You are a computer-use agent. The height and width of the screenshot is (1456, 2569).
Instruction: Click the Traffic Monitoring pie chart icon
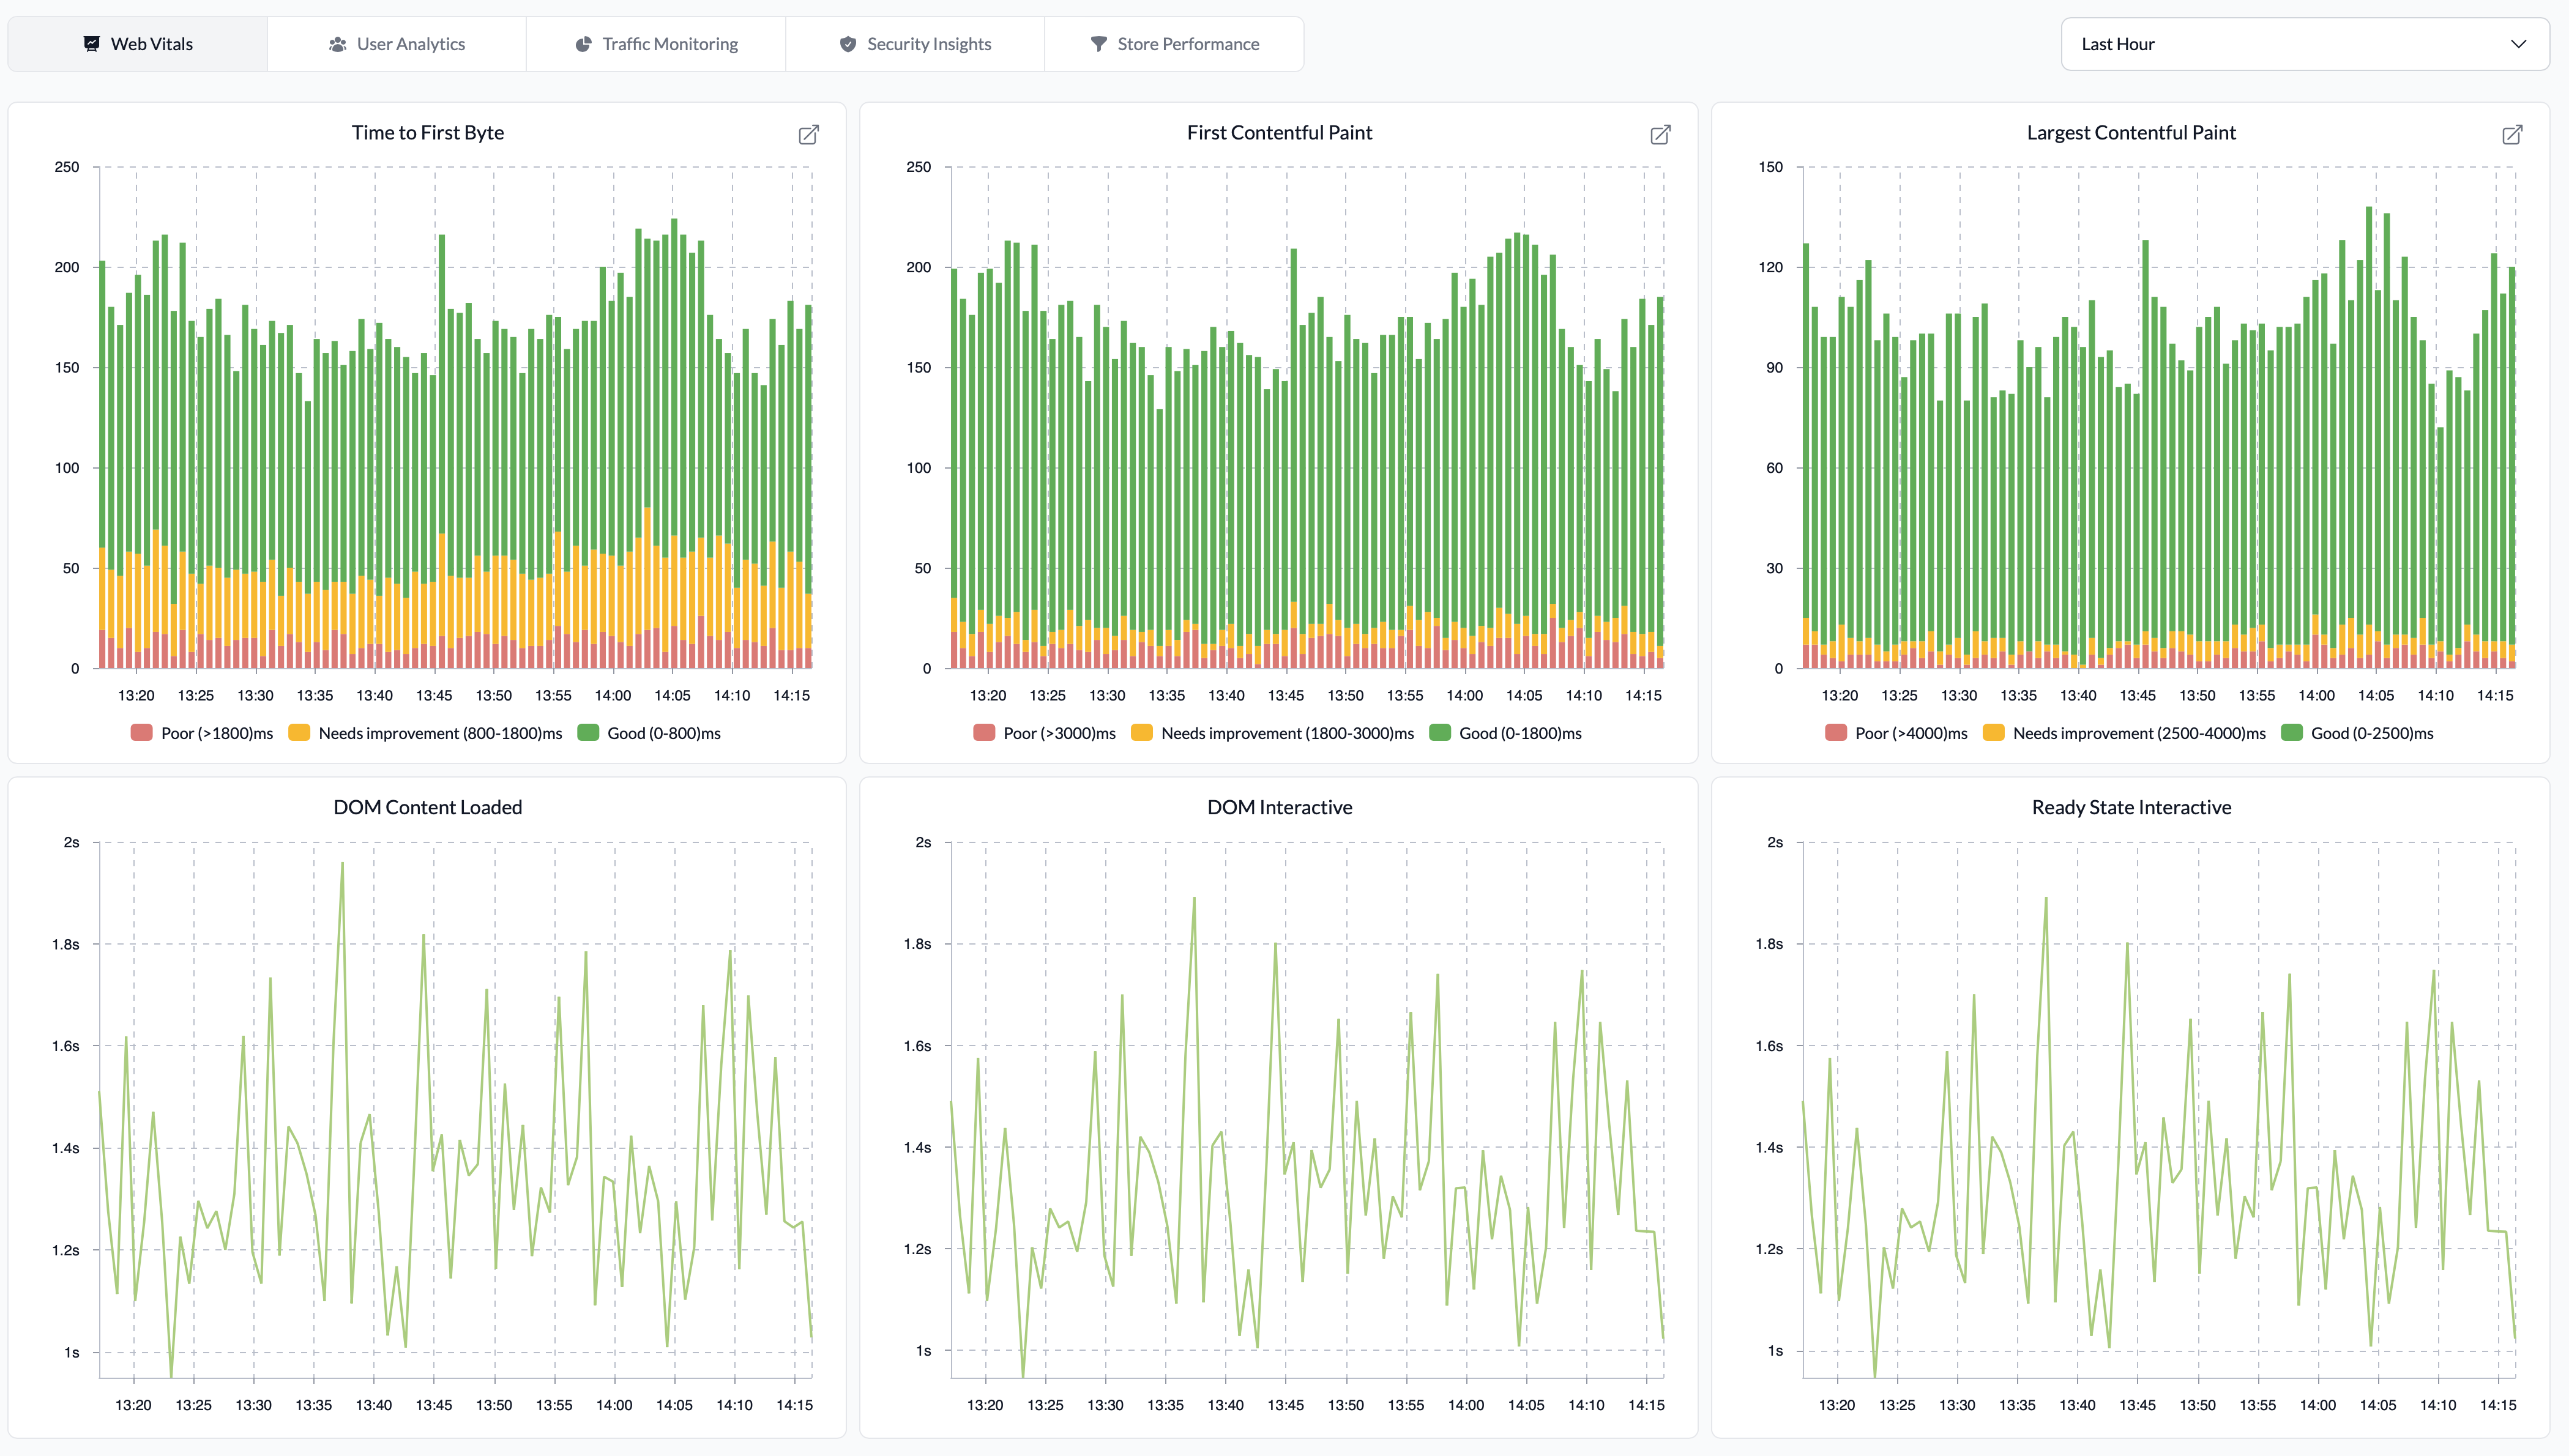(x=583, y=44)
